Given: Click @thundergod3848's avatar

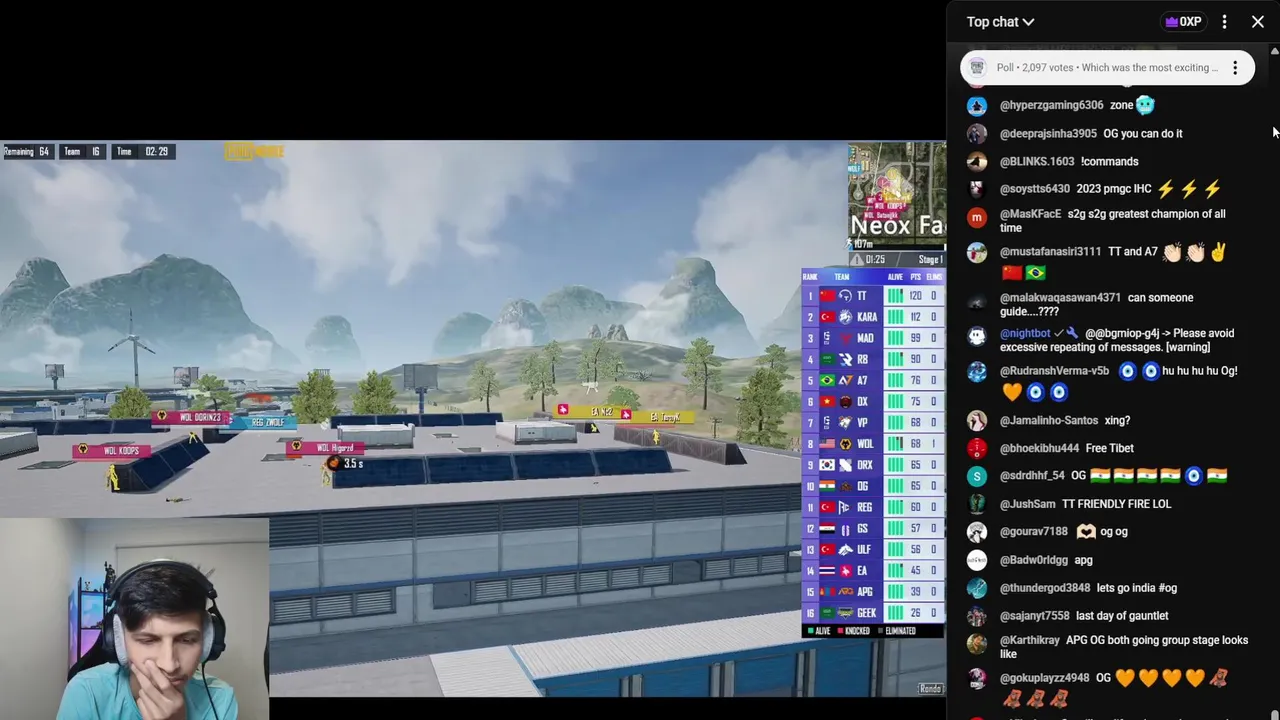Looking at the screenshot, I should [977, 588].
